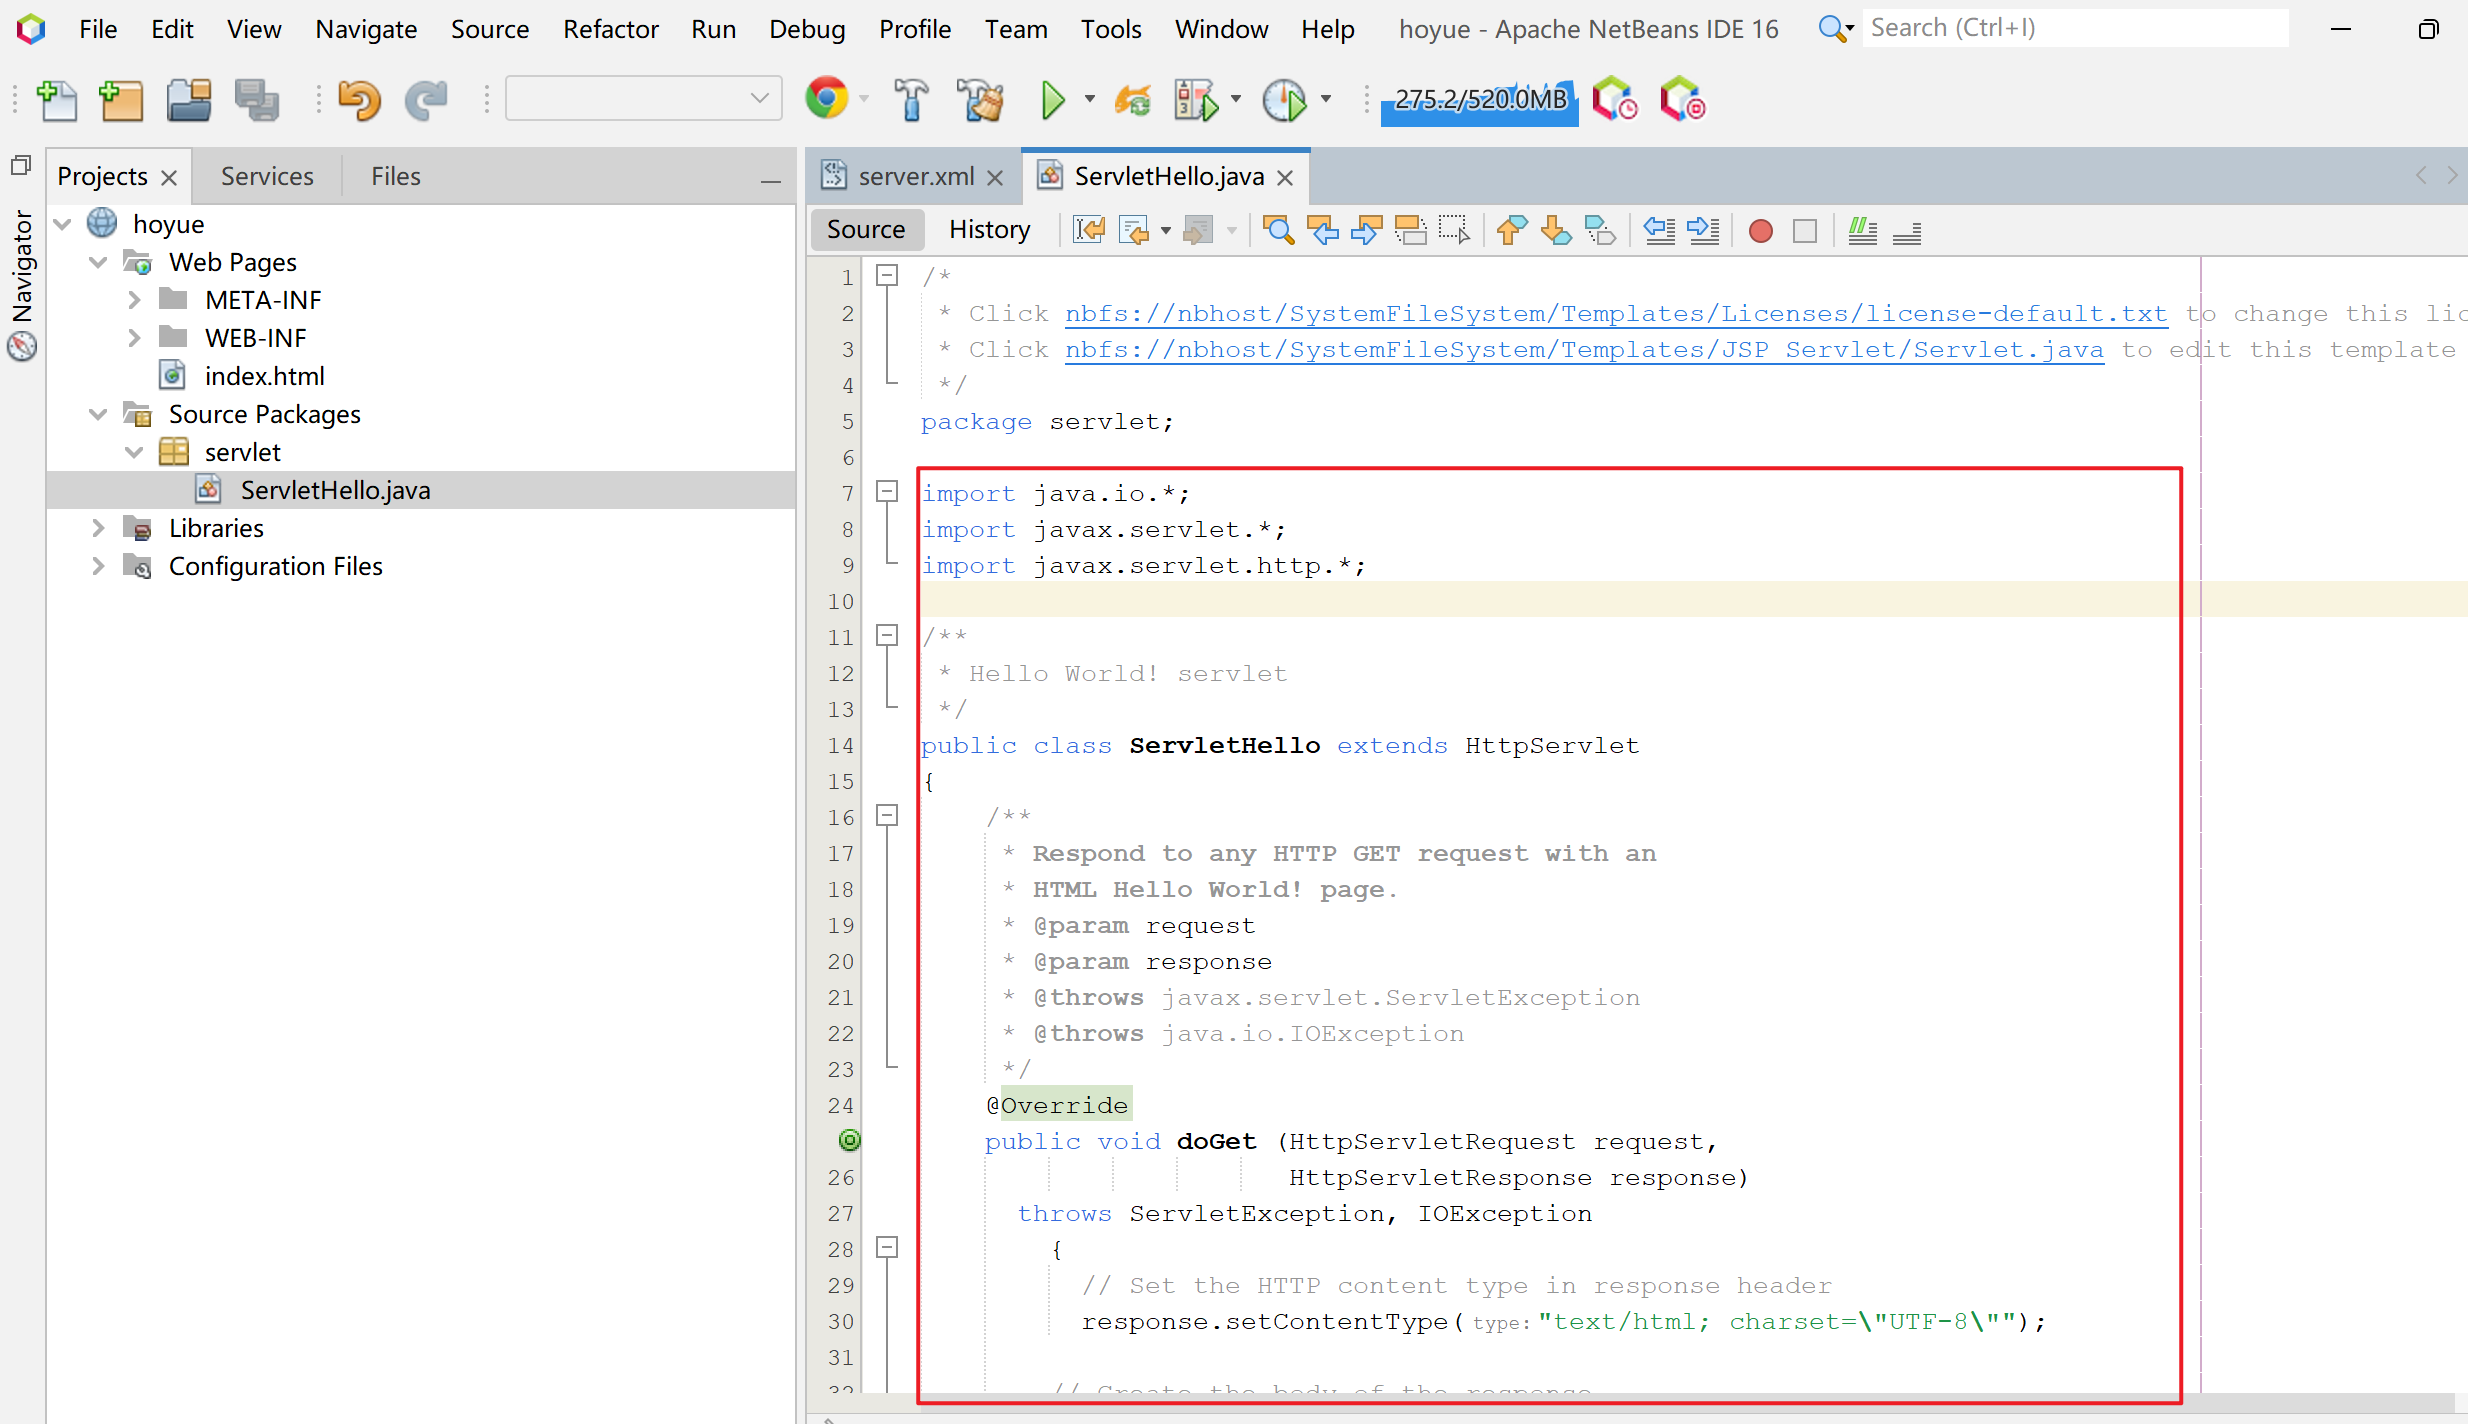
Task: Run the project with the green arrow
Action: [x=1053, y=100]
